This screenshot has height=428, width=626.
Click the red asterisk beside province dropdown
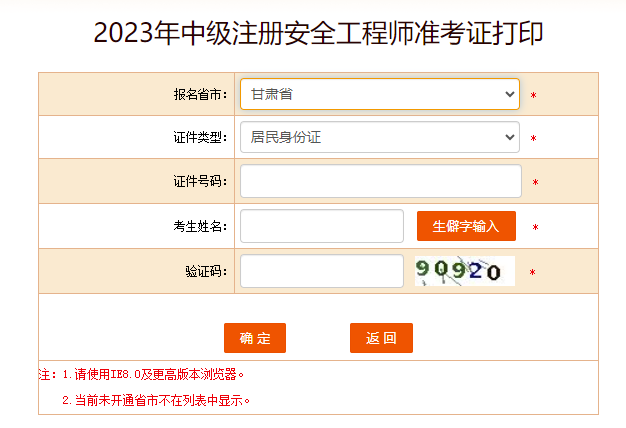pyautogui.click(x=534, y=96)
